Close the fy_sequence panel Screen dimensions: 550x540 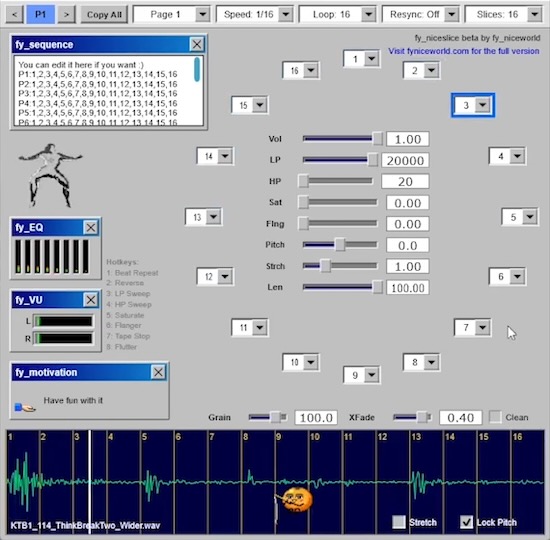(196, 44)
